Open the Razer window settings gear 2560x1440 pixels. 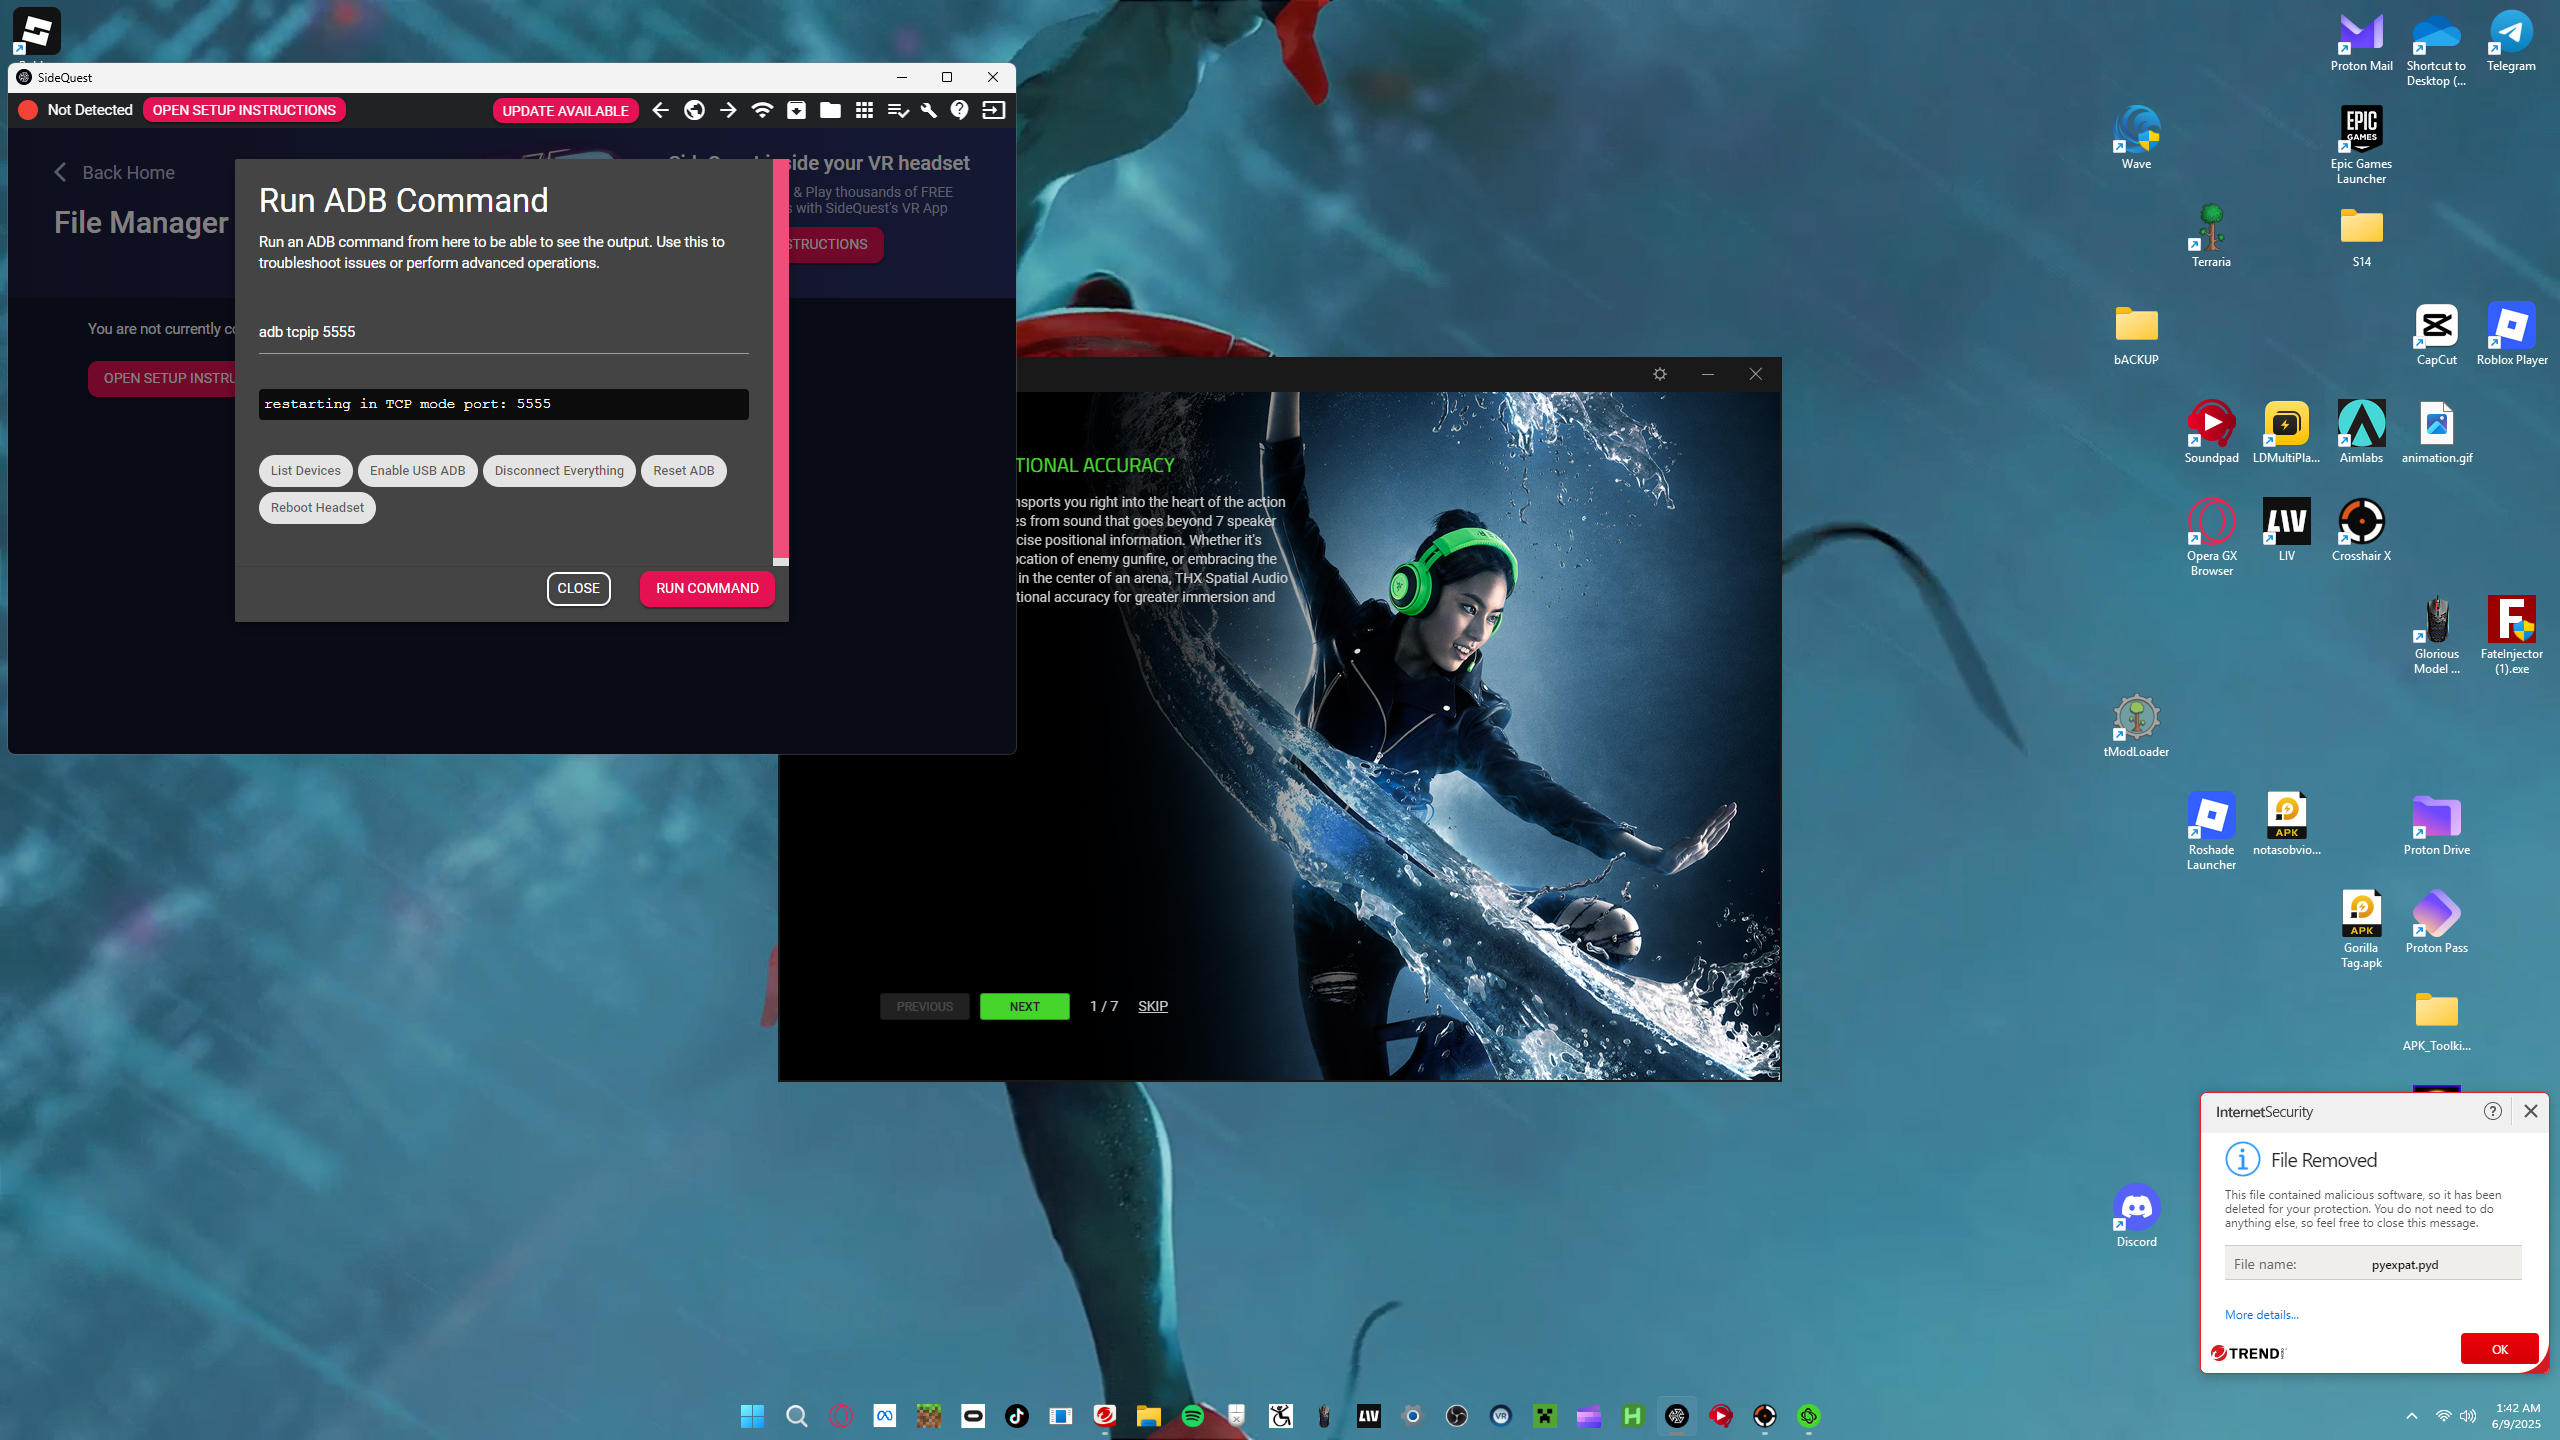point(1660,374)
